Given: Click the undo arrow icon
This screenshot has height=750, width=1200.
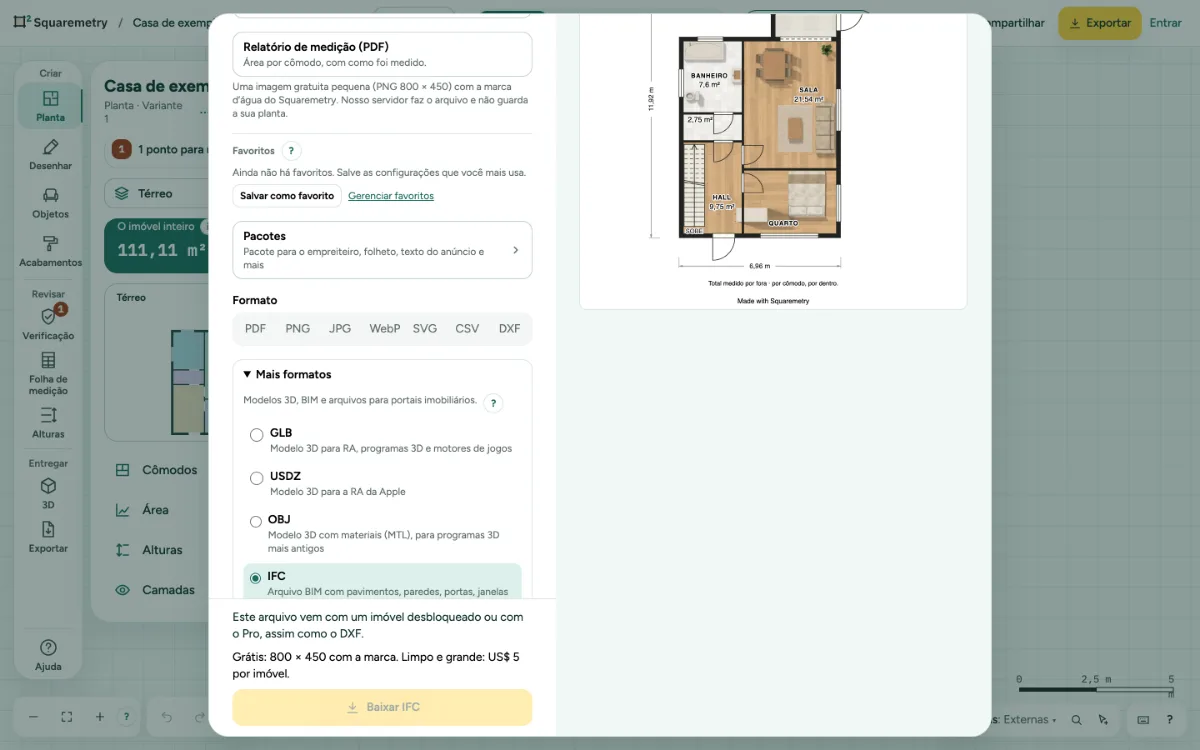Looking at the screenshot, I should tap(167, 717).
